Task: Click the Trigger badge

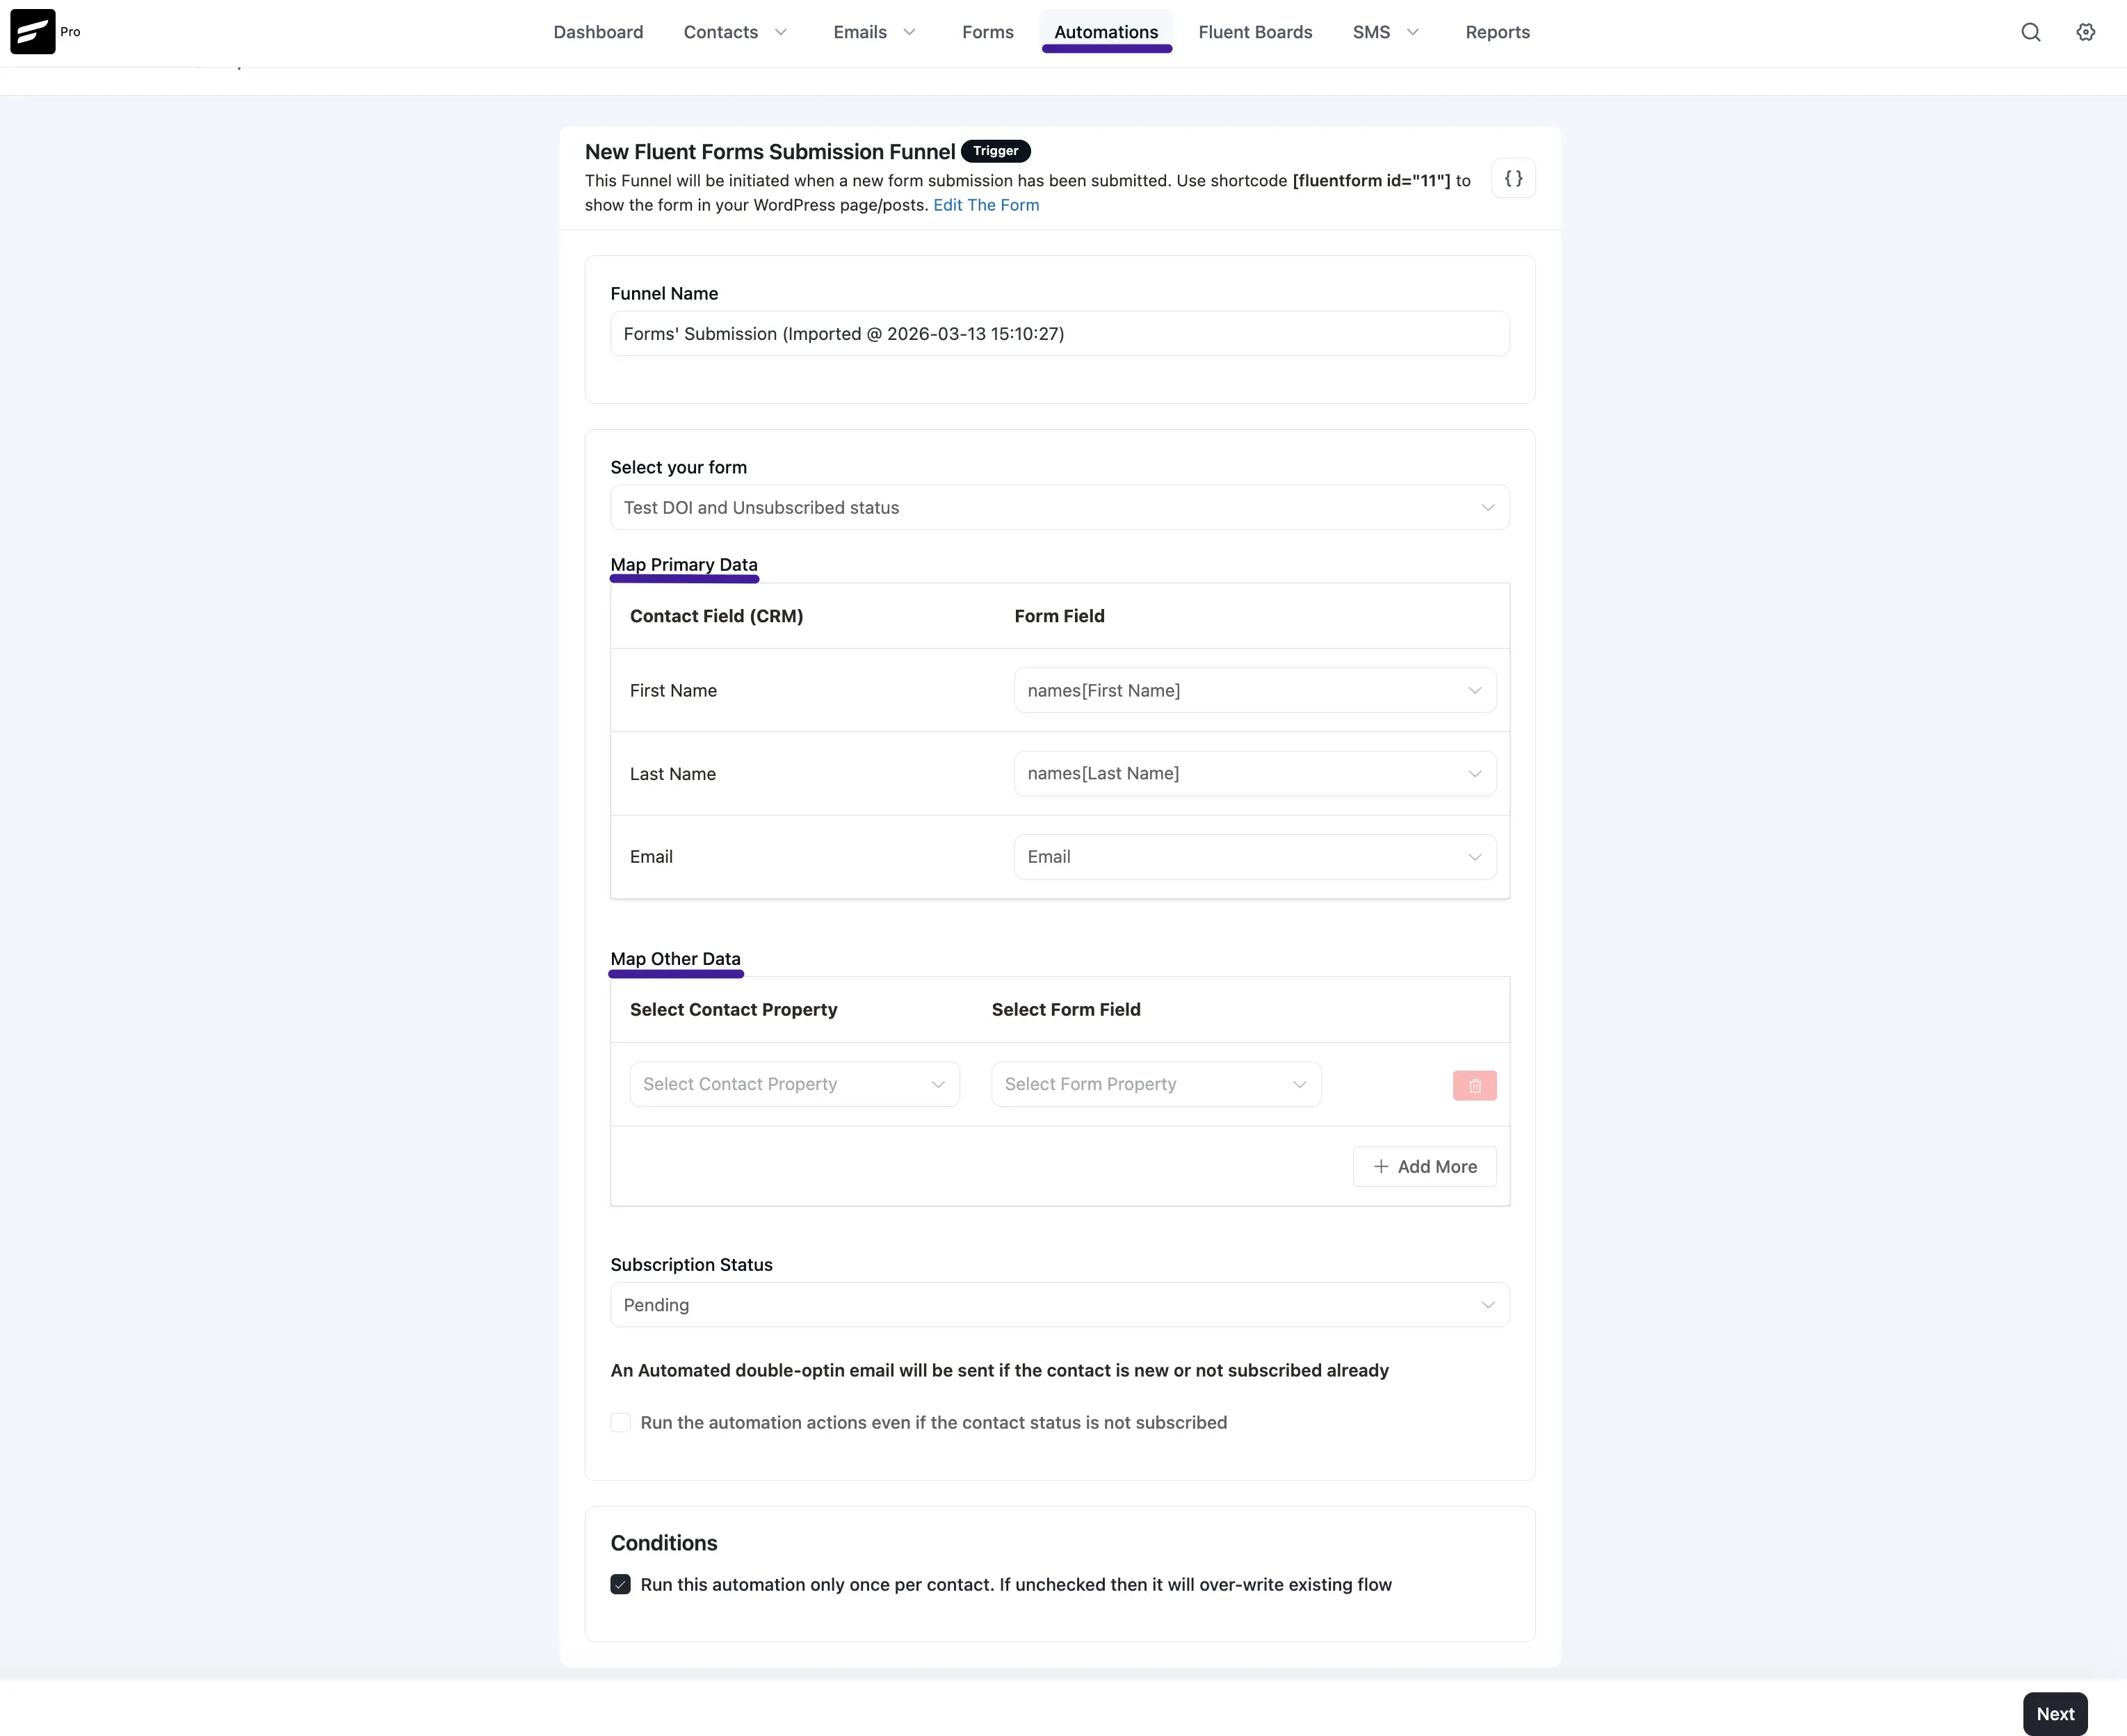Action: coord(995,151)
